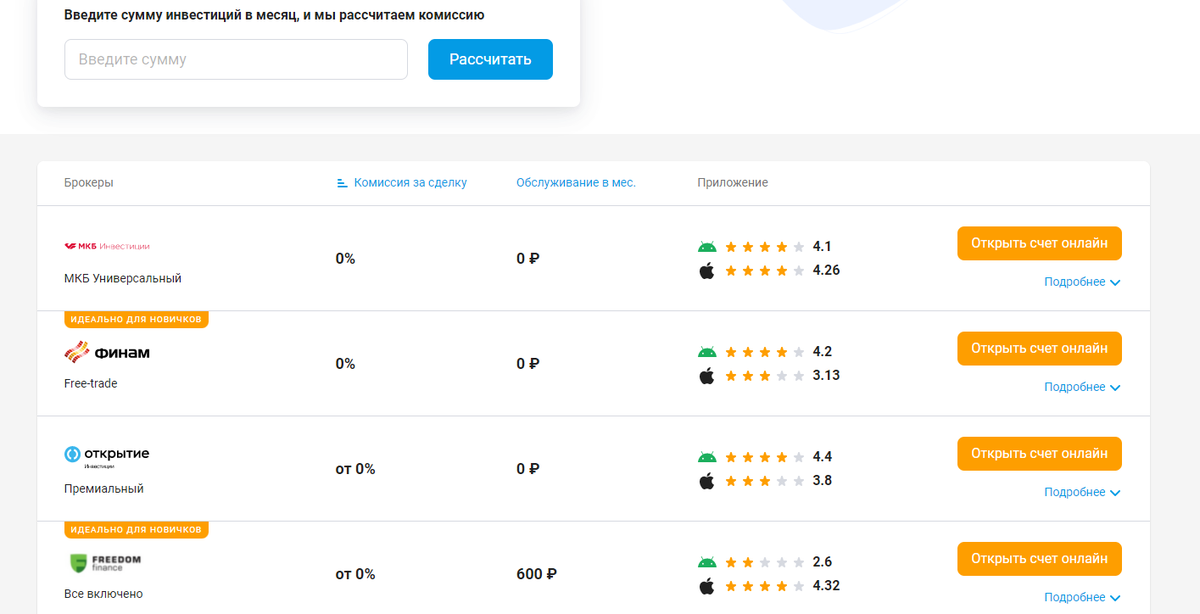Viewport: 1200px width, 614px height.
Task: Sort by Обслуживание в мес. column
Action: [576, 183]
